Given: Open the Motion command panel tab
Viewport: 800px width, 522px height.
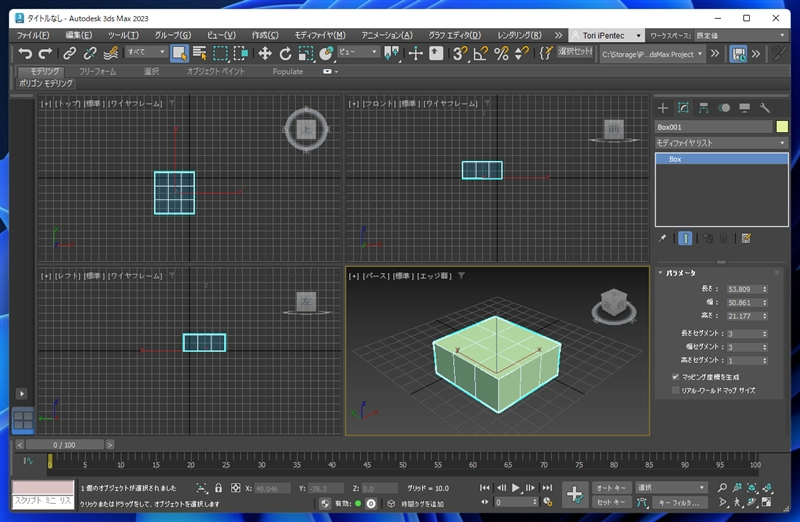Looking at the screenshot, I should [x=724, y=108].
